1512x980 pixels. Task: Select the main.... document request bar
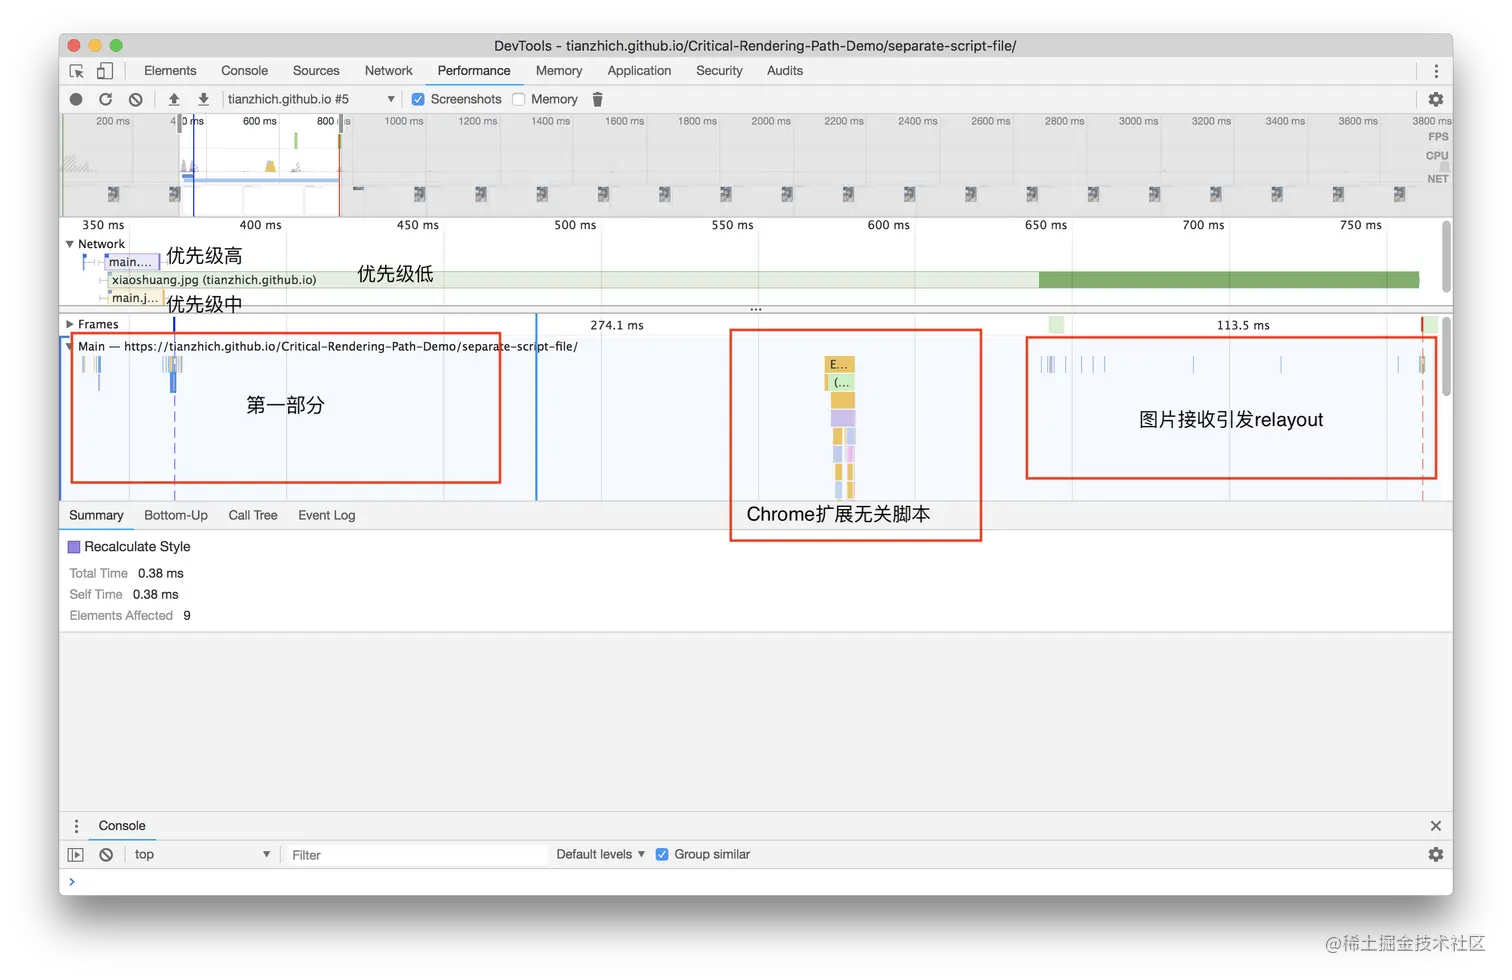131,262
